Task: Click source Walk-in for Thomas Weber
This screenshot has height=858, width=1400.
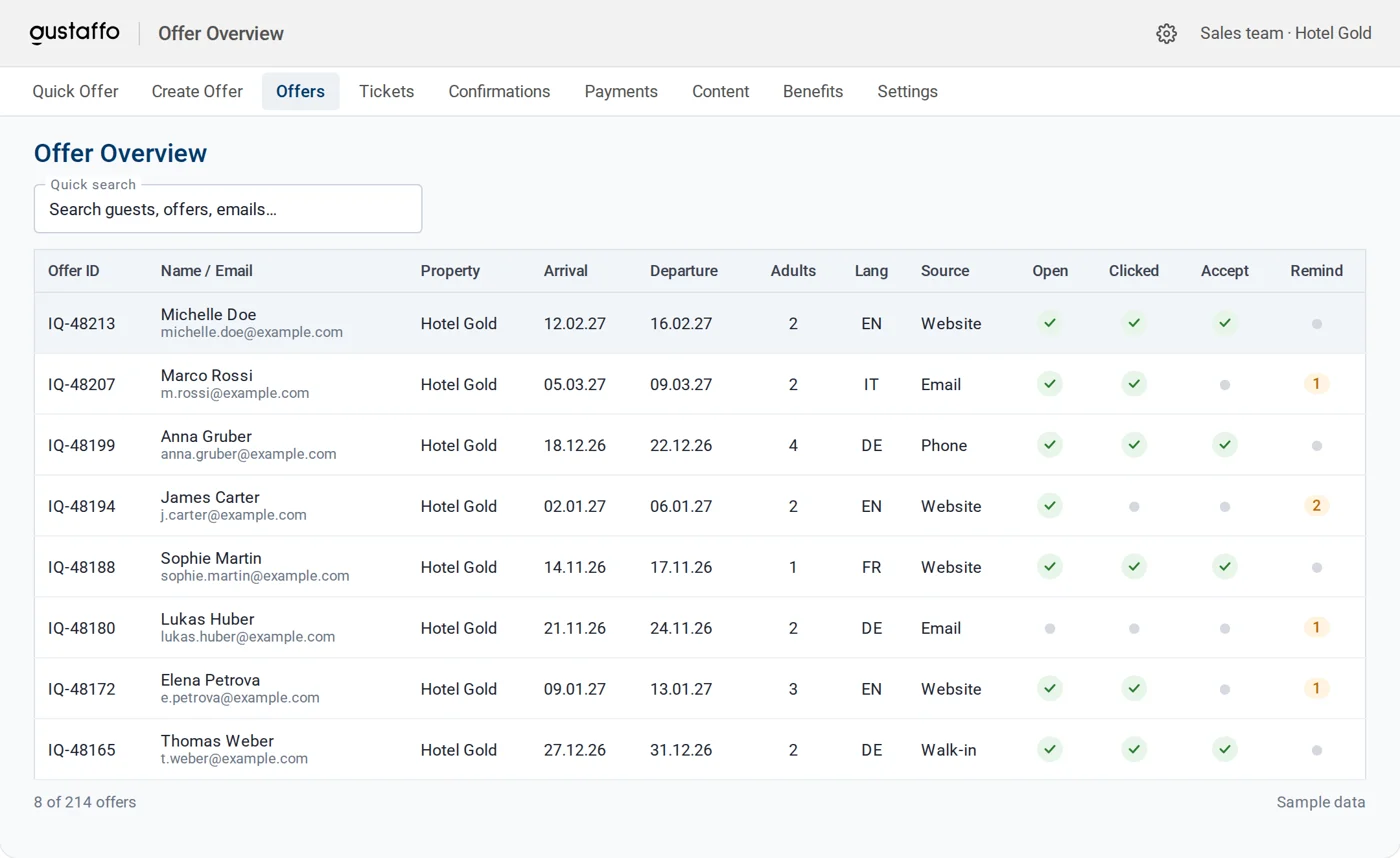Action: tap(949, 750)
